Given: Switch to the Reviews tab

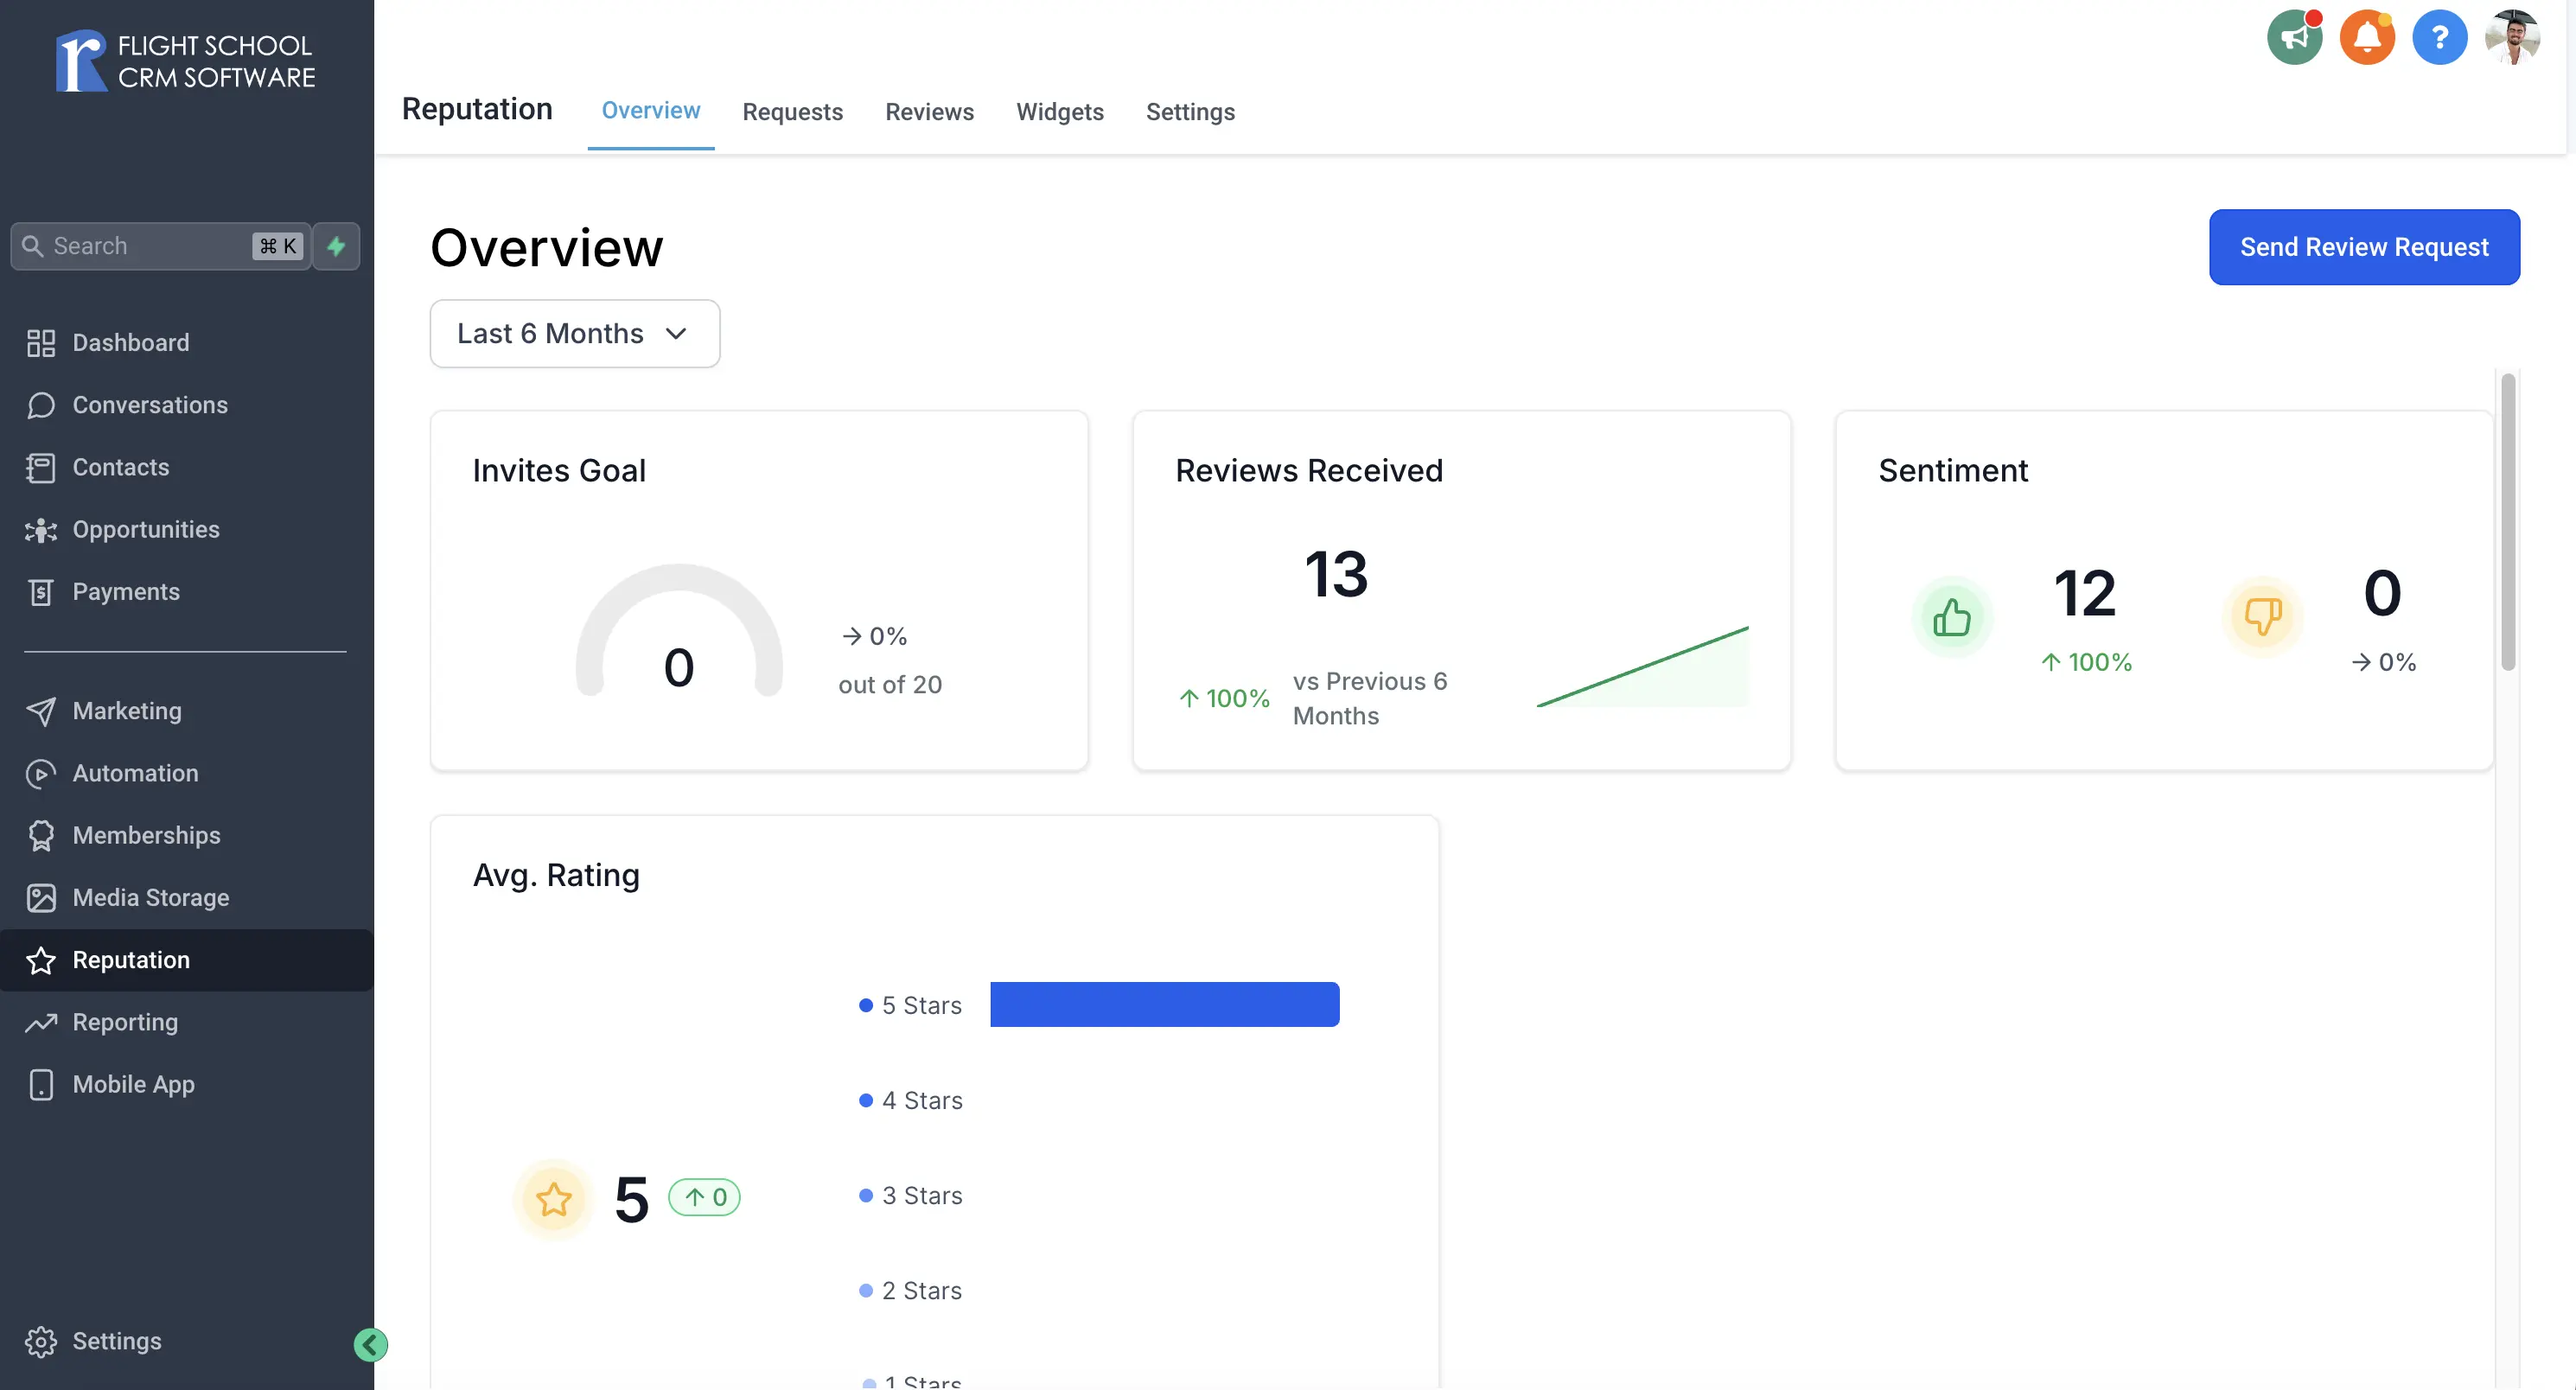Looking at the screenshot, I should [929, 112].
